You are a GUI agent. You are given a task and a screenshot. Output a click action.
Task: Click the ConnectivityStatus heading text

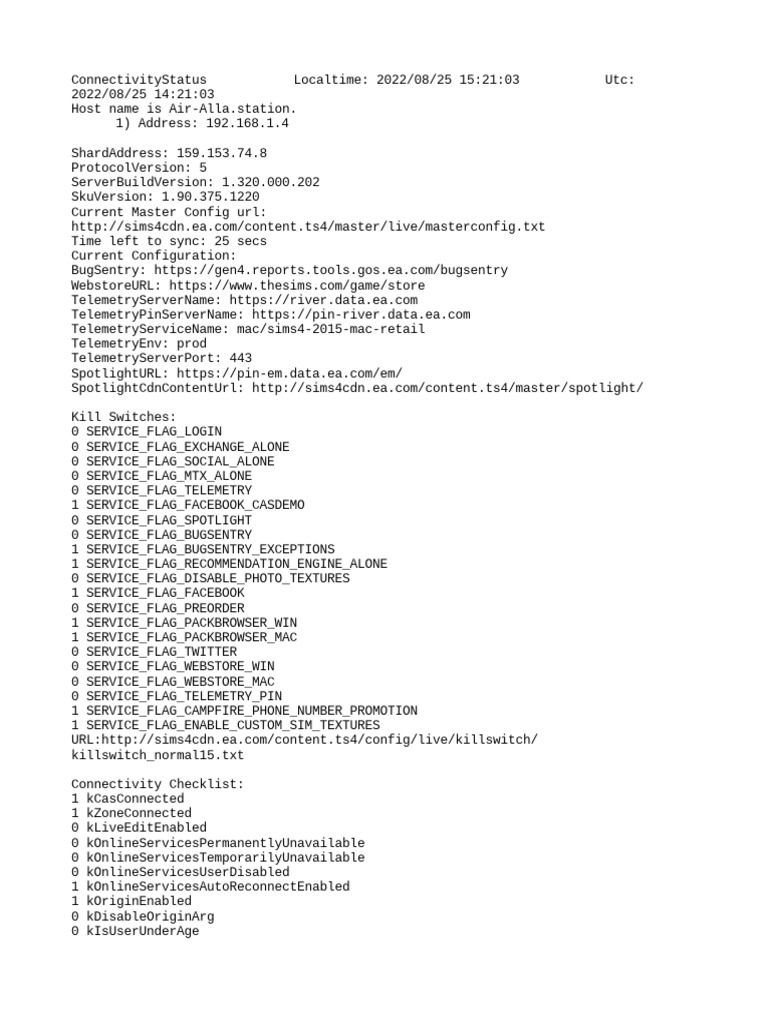coord(138,80)
